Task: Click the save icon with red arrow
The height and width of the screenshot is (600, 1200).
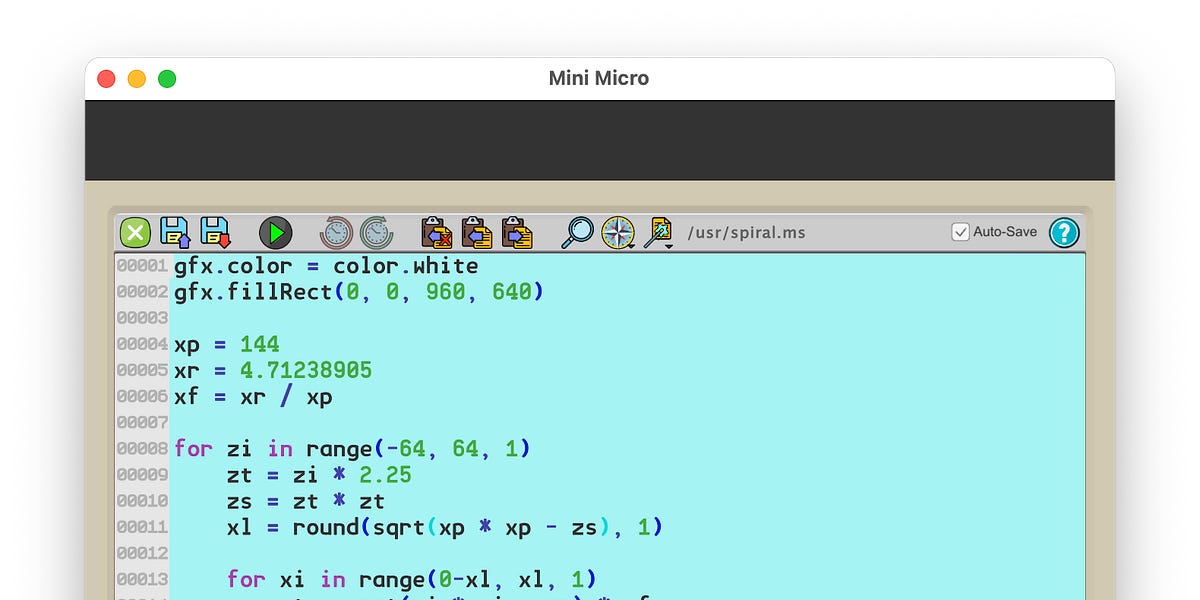Action: (x=215, y=232)
